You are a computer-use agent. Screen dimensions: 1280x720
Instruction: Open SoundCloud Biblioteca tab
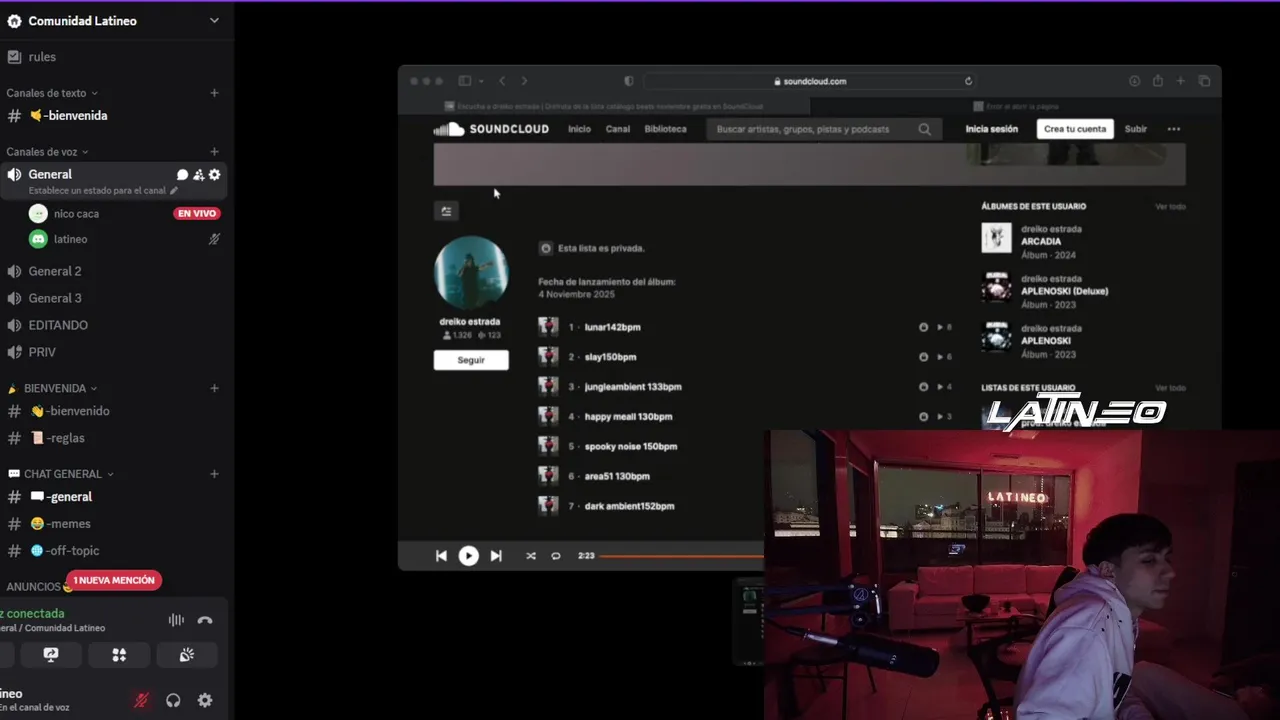[665, 129]
